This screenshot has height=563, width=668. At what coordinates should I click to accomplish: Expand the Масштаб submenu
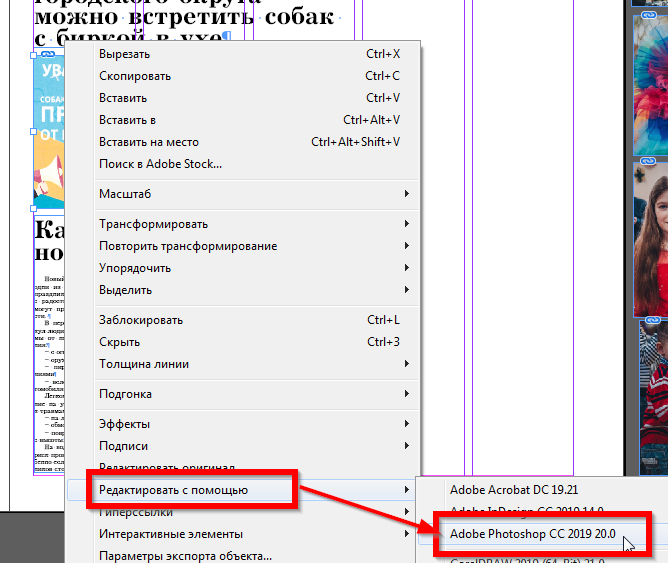(243, 194)
